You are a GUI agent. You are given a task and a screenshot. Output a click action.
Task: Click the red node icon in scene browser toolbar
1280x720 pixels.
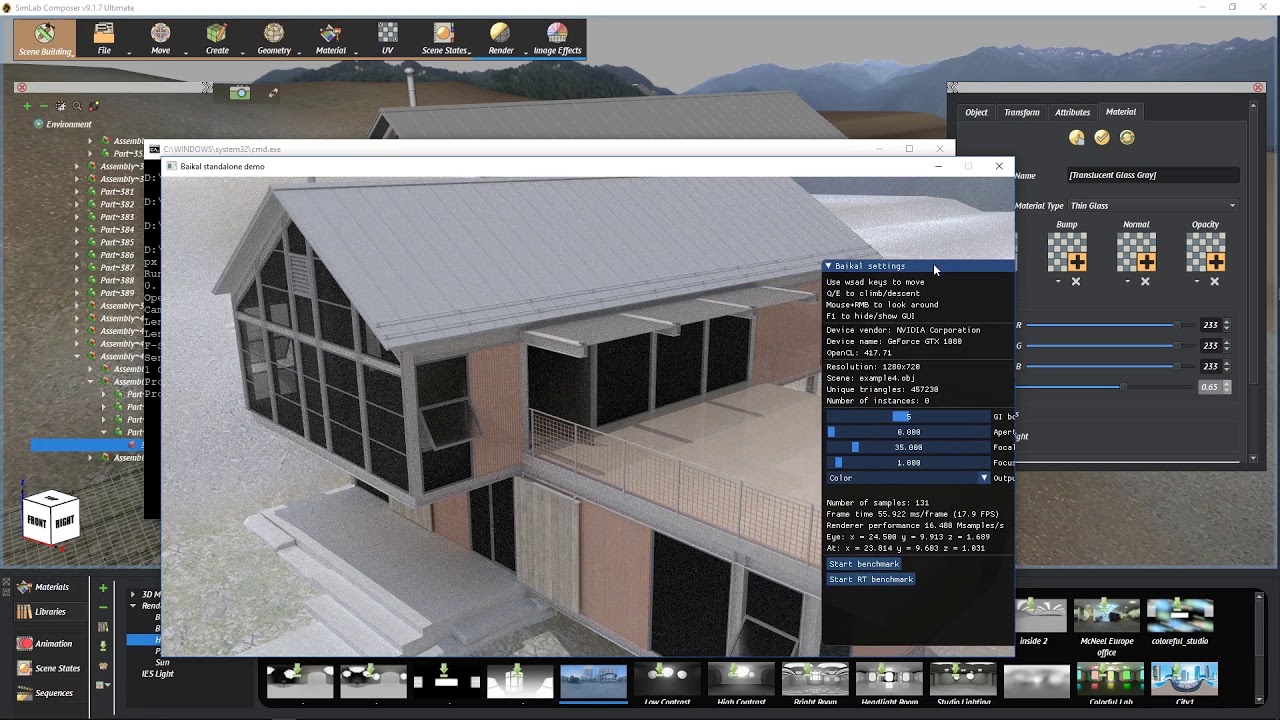[x=94, y=106]
